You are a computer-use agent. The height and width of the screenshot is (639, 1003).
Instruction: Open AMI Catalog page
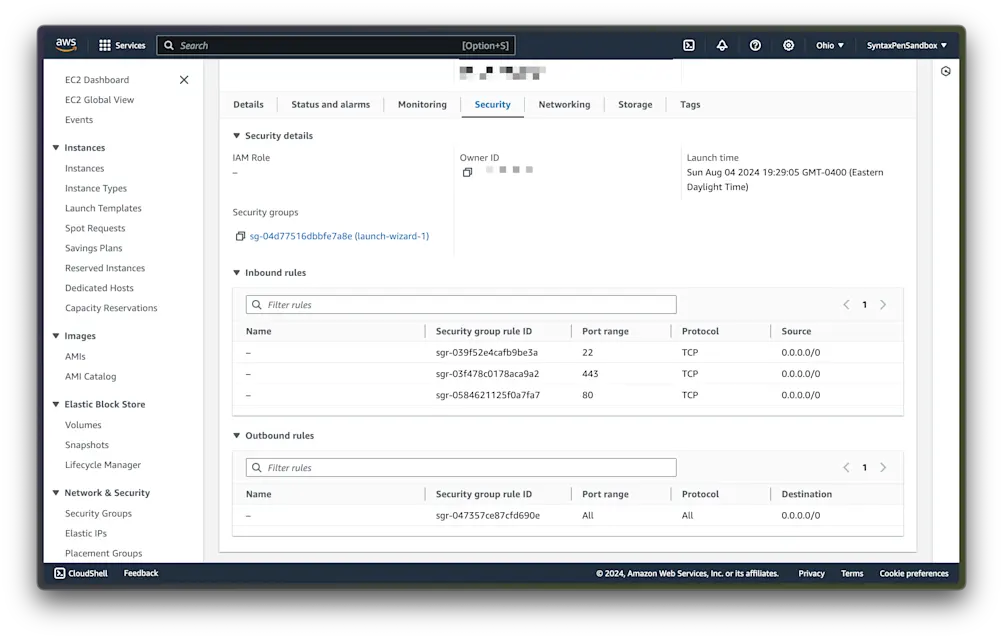click(x=90, y=376)
